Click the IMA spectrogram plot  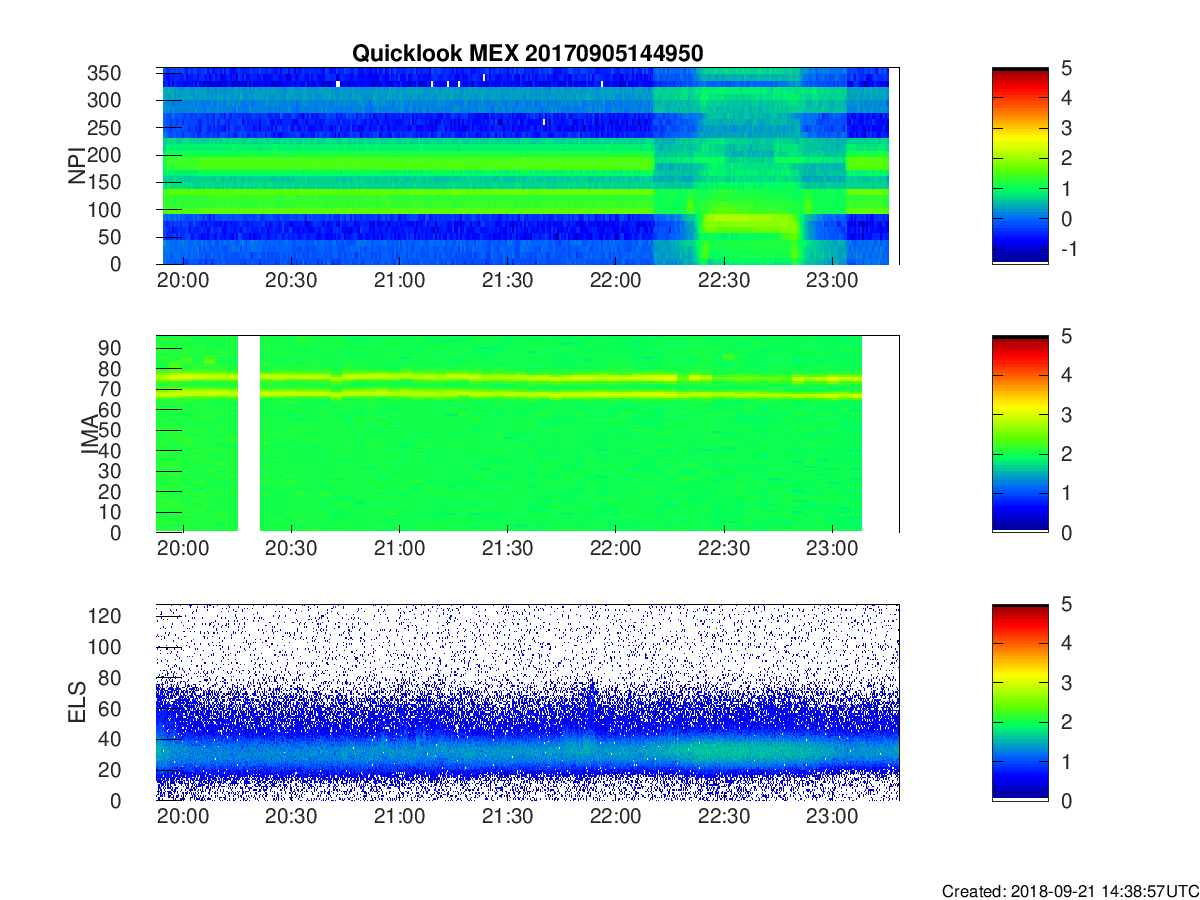tap(528, 434)
